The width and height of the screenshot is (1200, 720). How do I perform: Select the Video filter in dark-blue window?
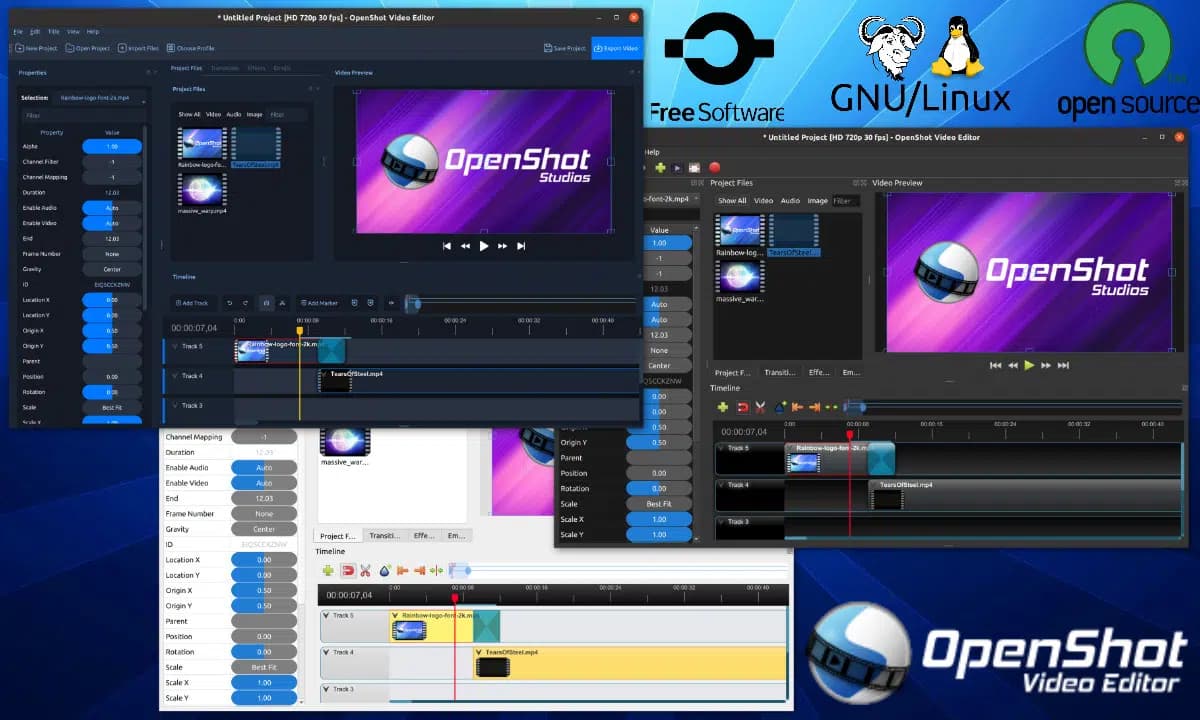[x=213, y=115]
